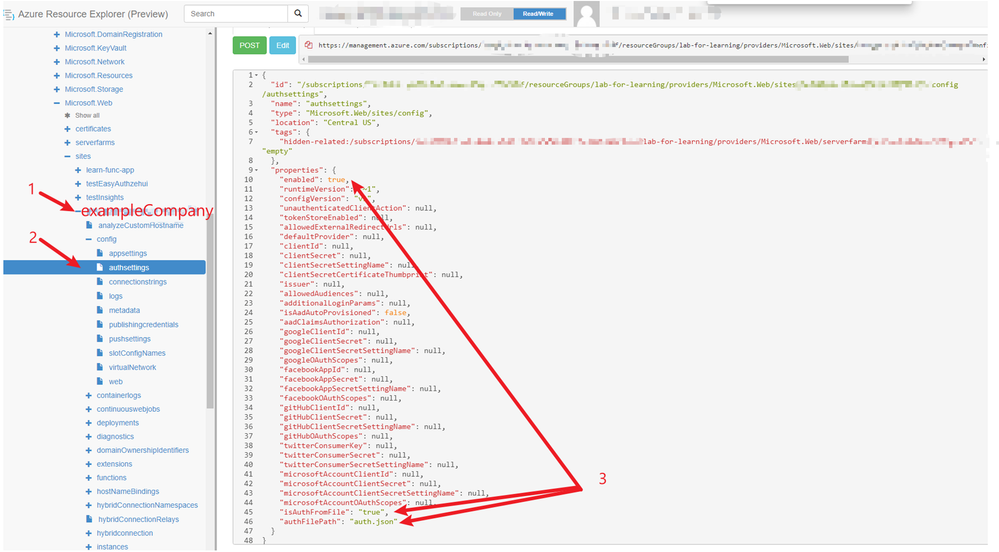Expand the Microsoft.DomainRegistration node
Viewport: 999px width, 552px height.
tap(57, 34)
